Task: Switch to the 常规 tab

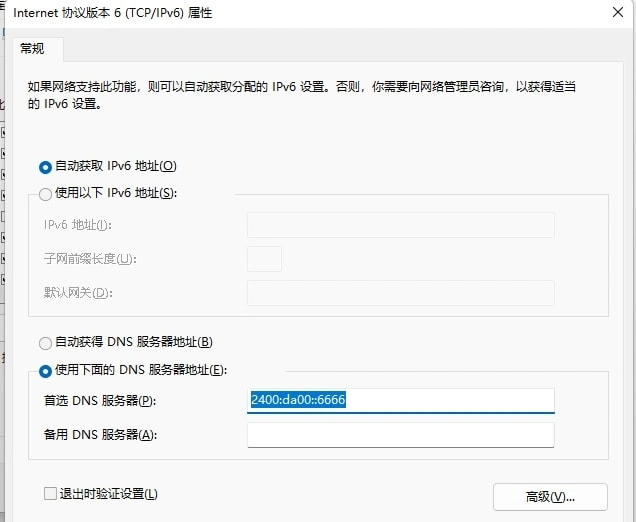Action: click(x=34, y=48)
